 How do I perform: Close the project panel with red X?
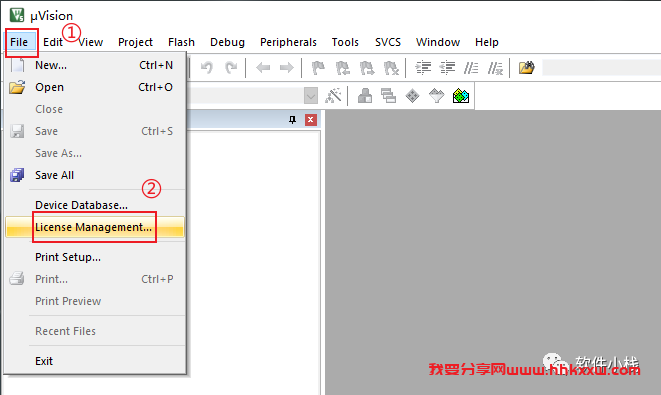(311, 120)
